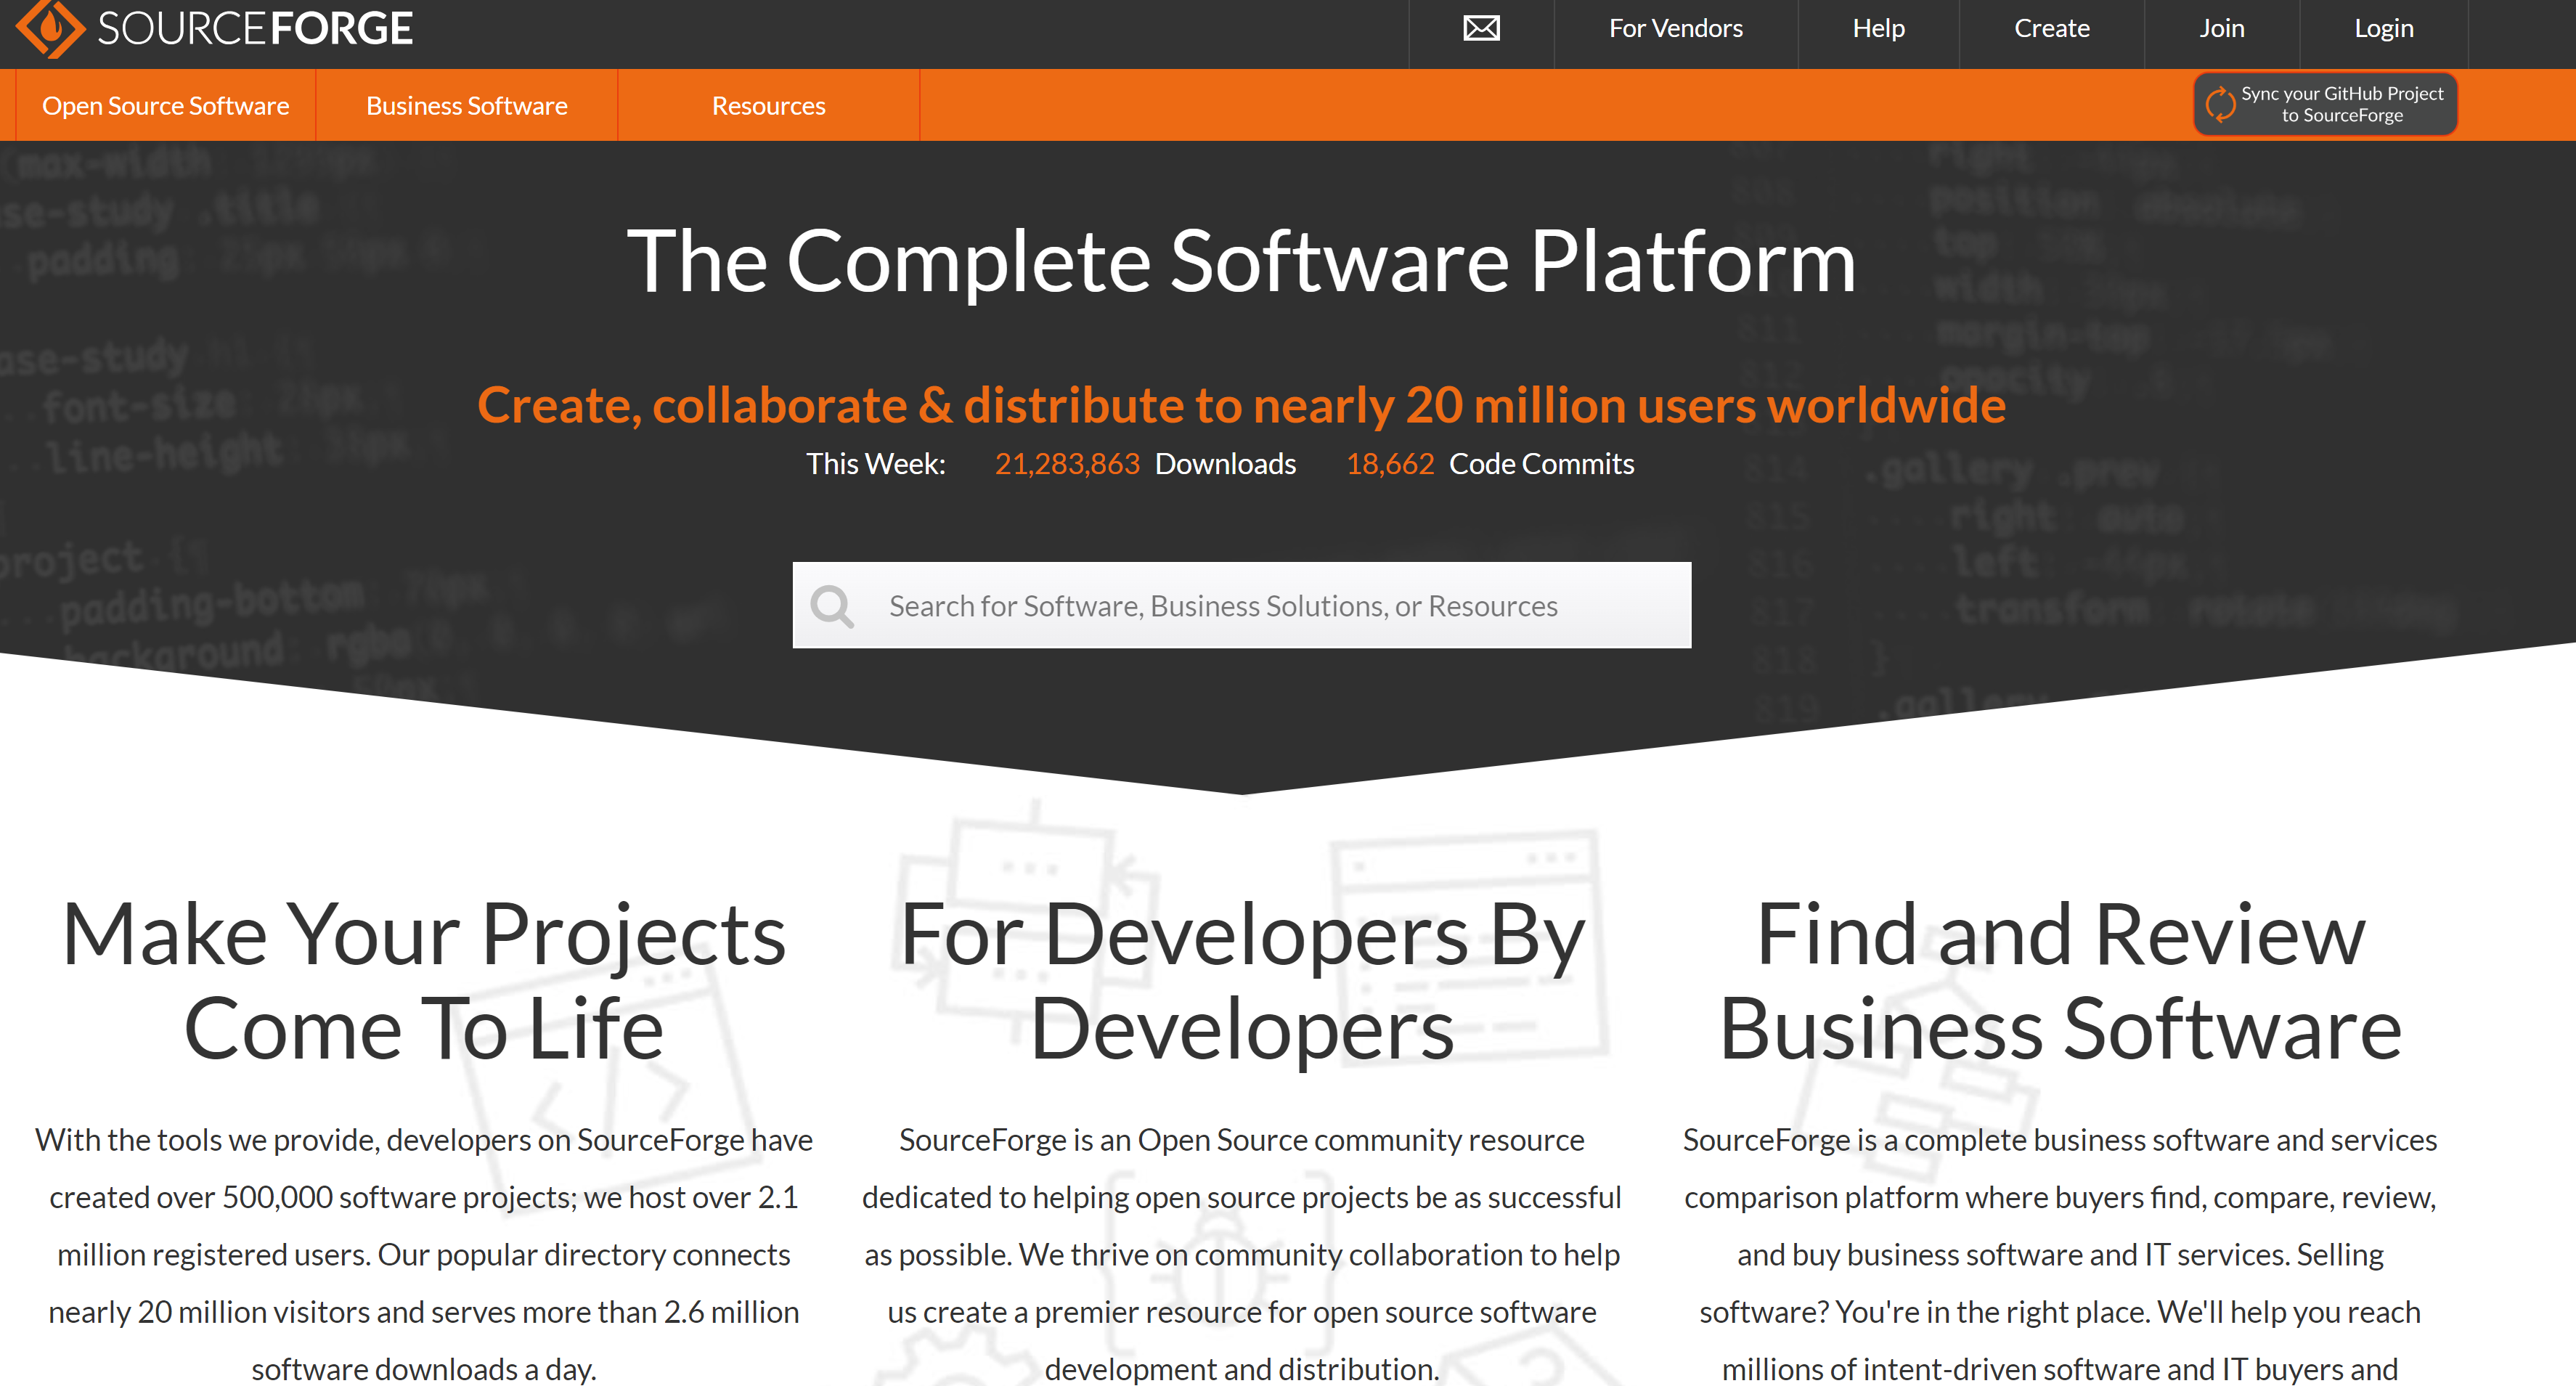Image resolution: width=2576 pixels, height=1386 pixels.
Task: Open the Open Source Software menu
Action: point(166,106)
